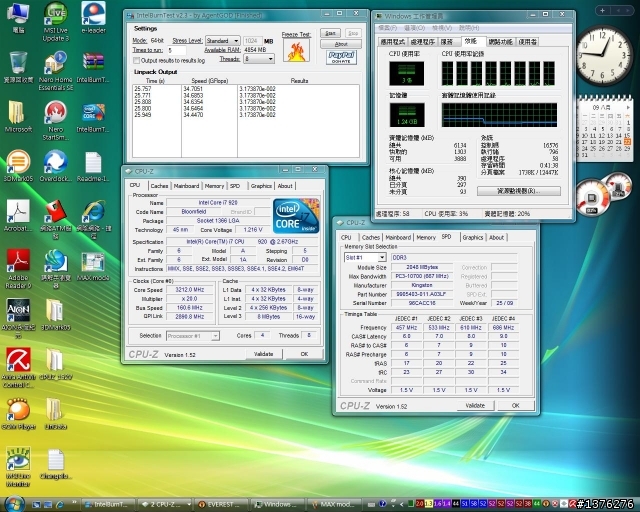Open the e-leader desktop shortcut

coord(93,18)
